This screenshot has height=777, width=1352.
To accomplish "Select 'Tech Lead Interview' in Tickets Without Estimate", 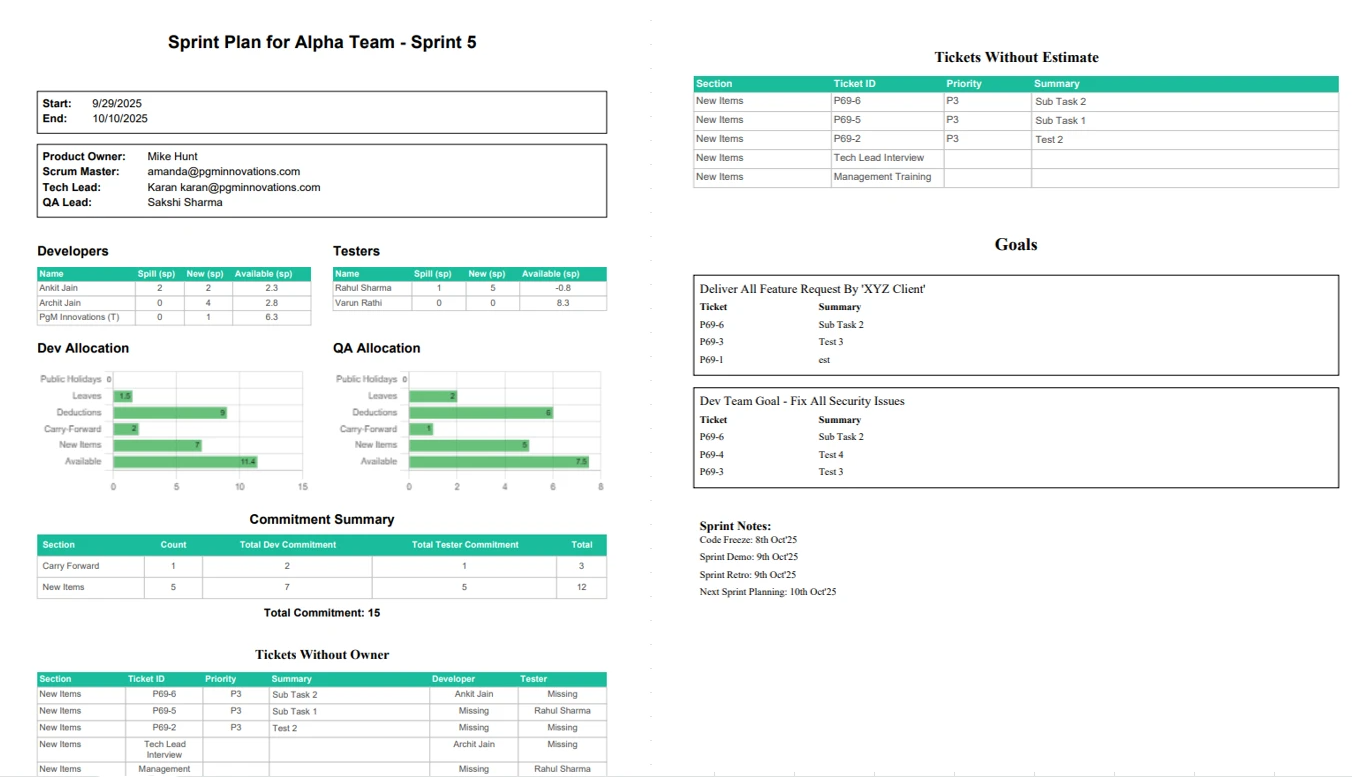I will point(879,158).
